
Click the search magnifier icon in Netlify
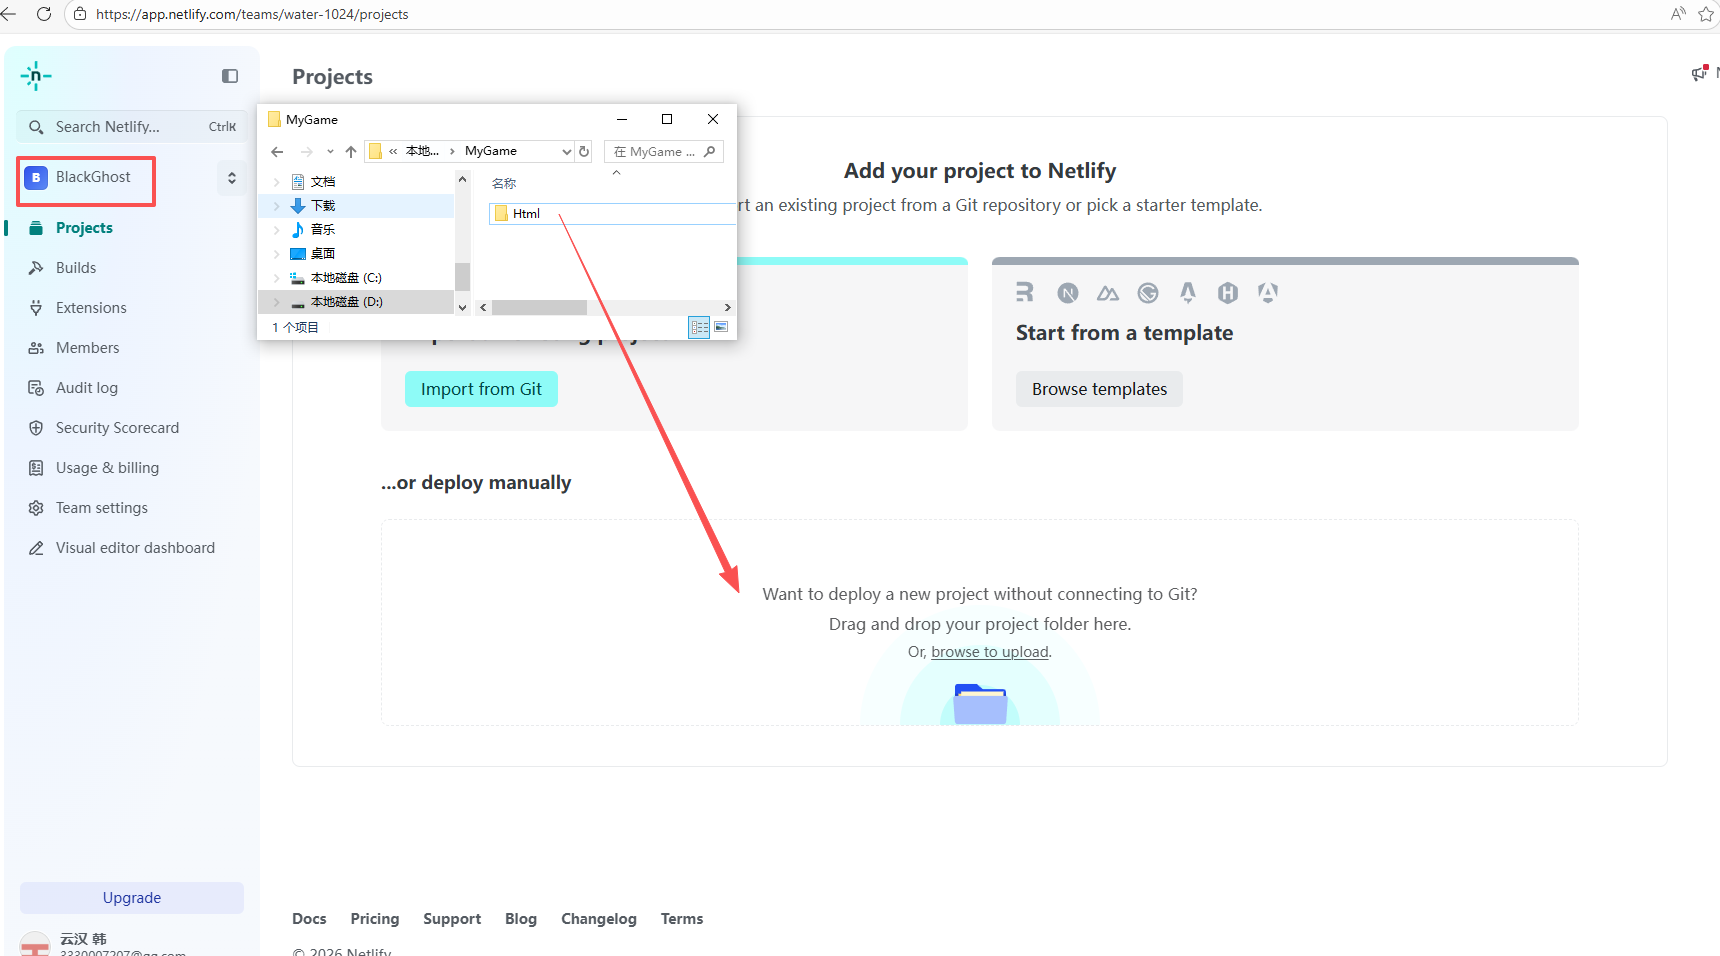point(36,127)
